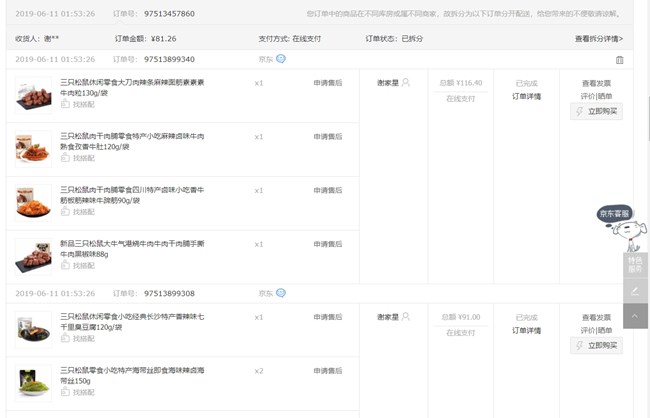
Task: Click 支付方式：在线支付 in header row
Action: click(x=290, y=39)
